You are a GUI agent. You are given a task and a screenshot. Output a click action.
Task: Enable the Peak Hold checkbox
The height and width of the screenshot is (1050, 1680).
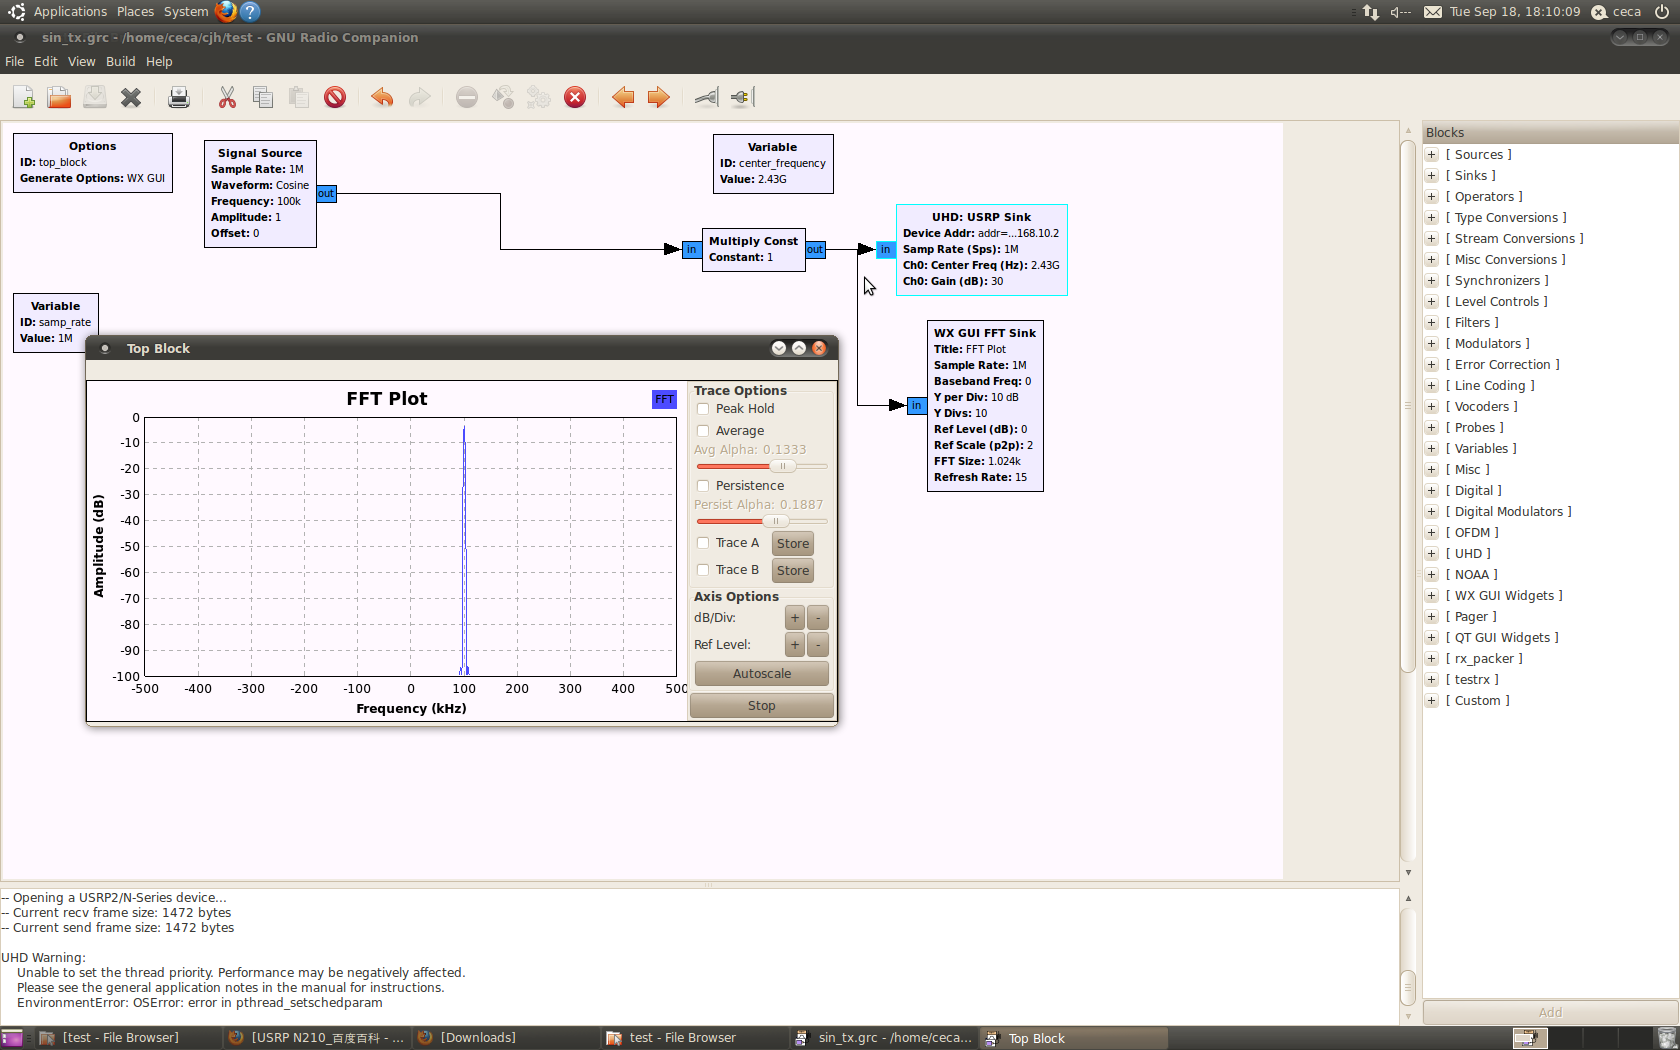pyautogui.click(x=703, y=409)
